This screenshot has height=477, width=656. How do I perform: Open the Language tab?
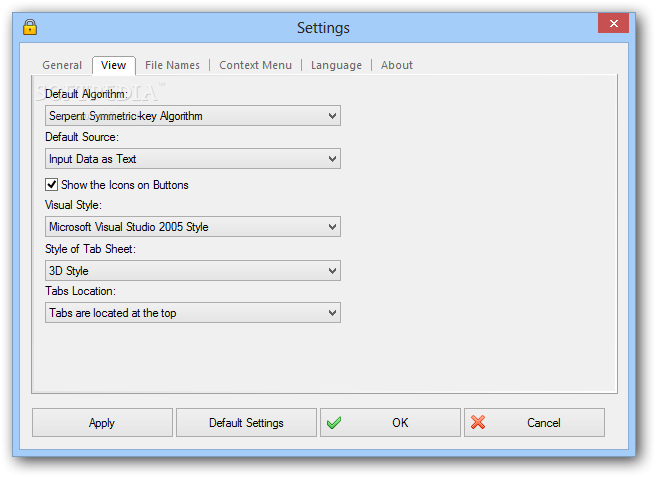point(336,65)
